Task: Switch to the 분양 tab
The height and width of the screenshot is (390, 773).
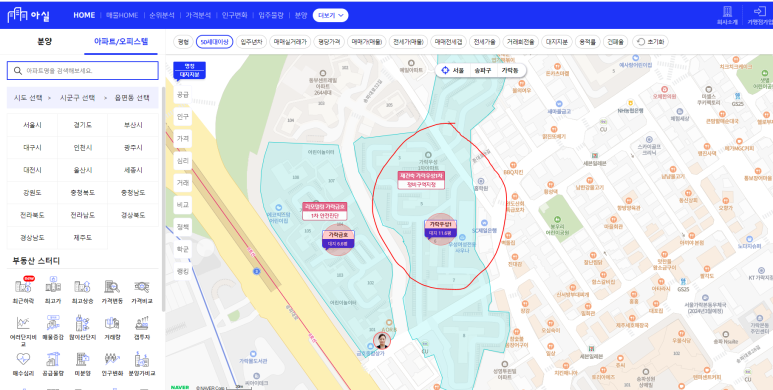Action: tap(44, 42)
